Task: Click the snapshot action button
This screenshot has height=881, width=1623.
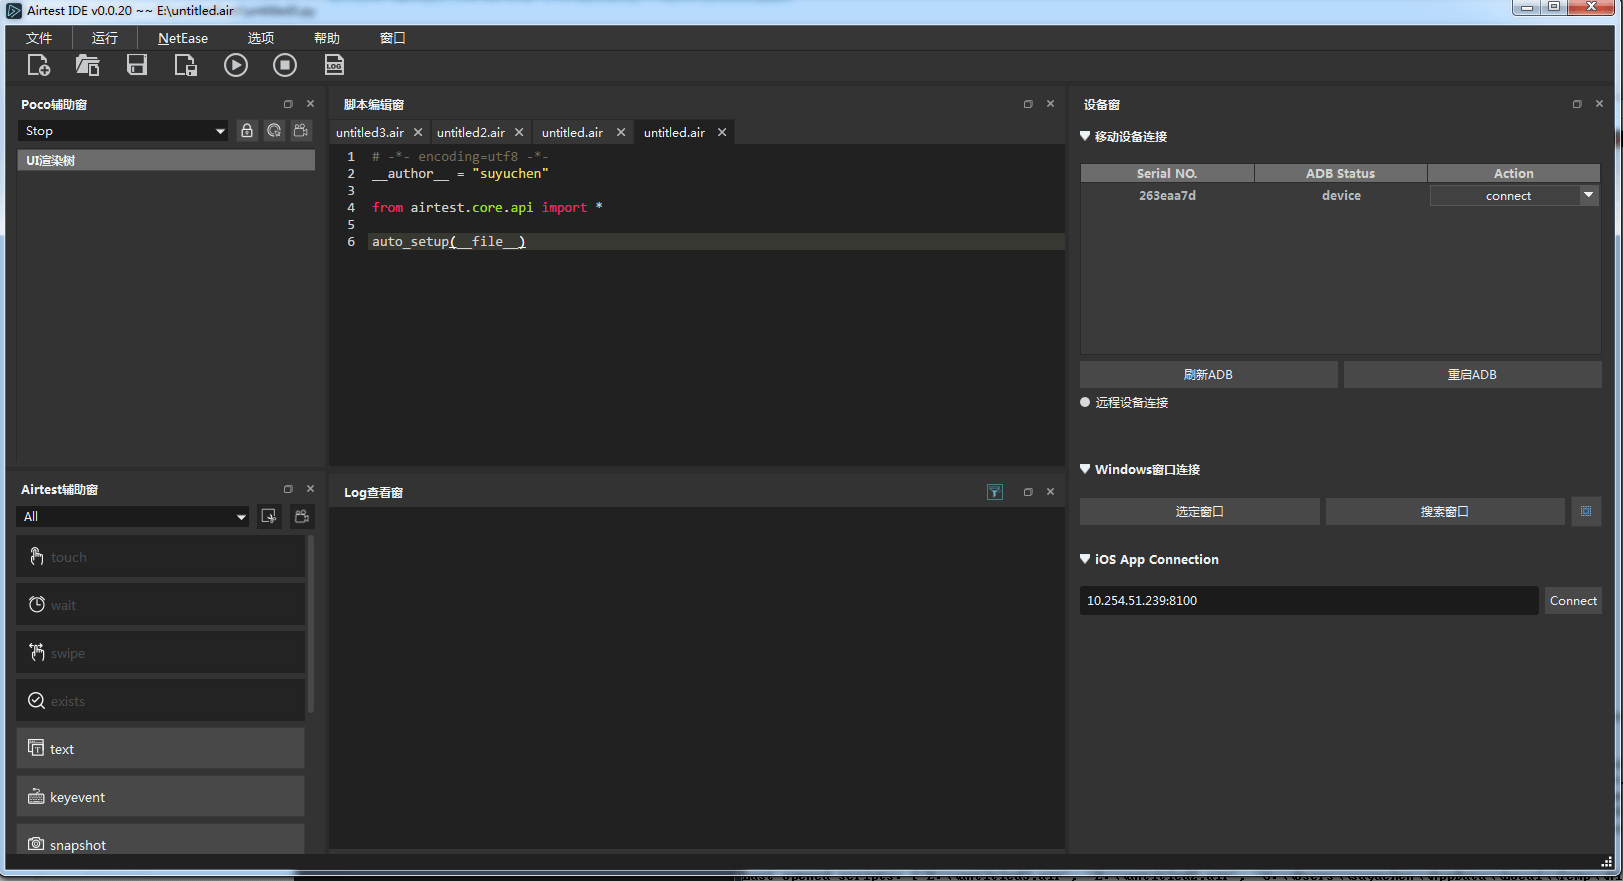Action: coord(161,840)
